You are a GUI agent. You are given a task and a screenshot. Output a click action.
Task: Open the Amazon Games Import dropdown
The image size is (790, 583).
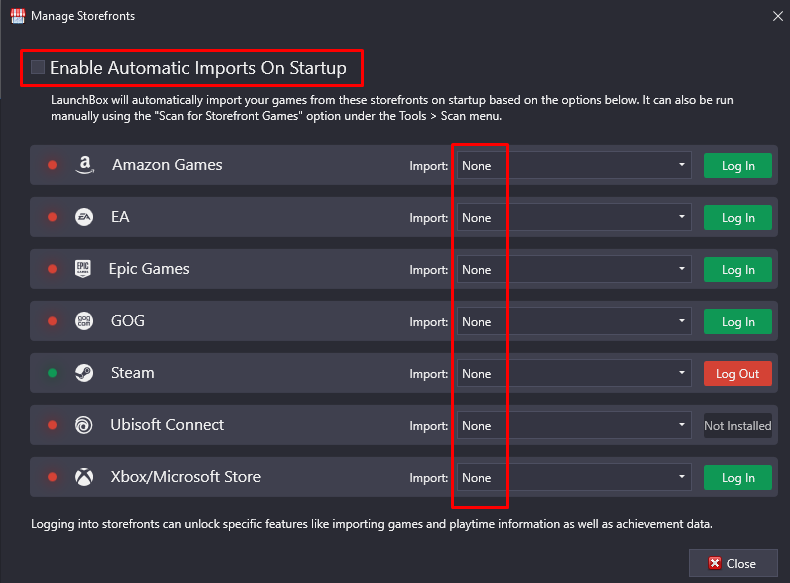pos(574,165)
